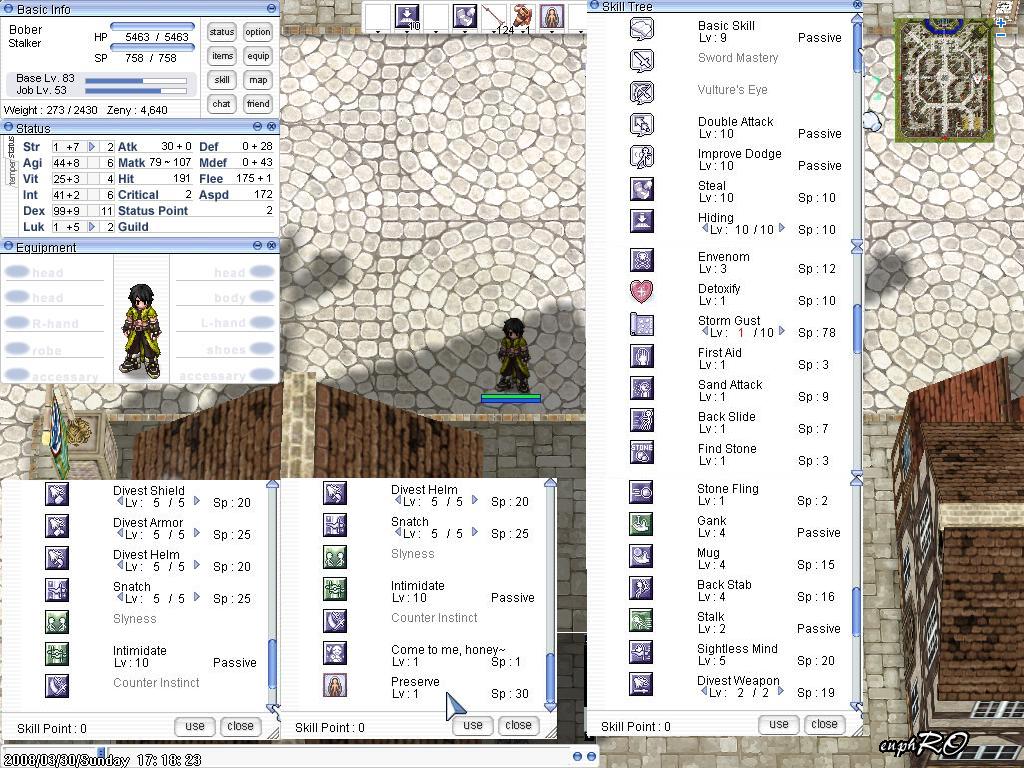1024x768 pixels.
Task: Decrease Divest Weapon selected level
Action: (x=705, y=692)
